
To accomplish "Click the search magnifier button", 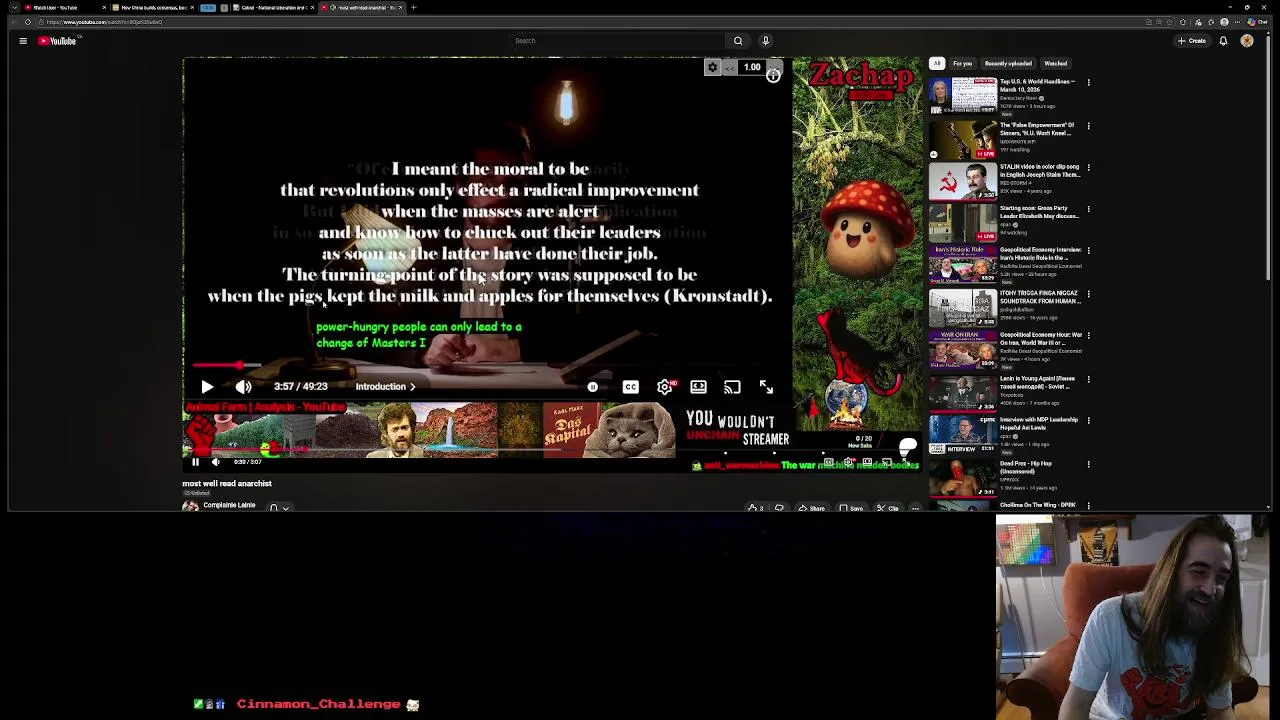I will coord(738,41).
